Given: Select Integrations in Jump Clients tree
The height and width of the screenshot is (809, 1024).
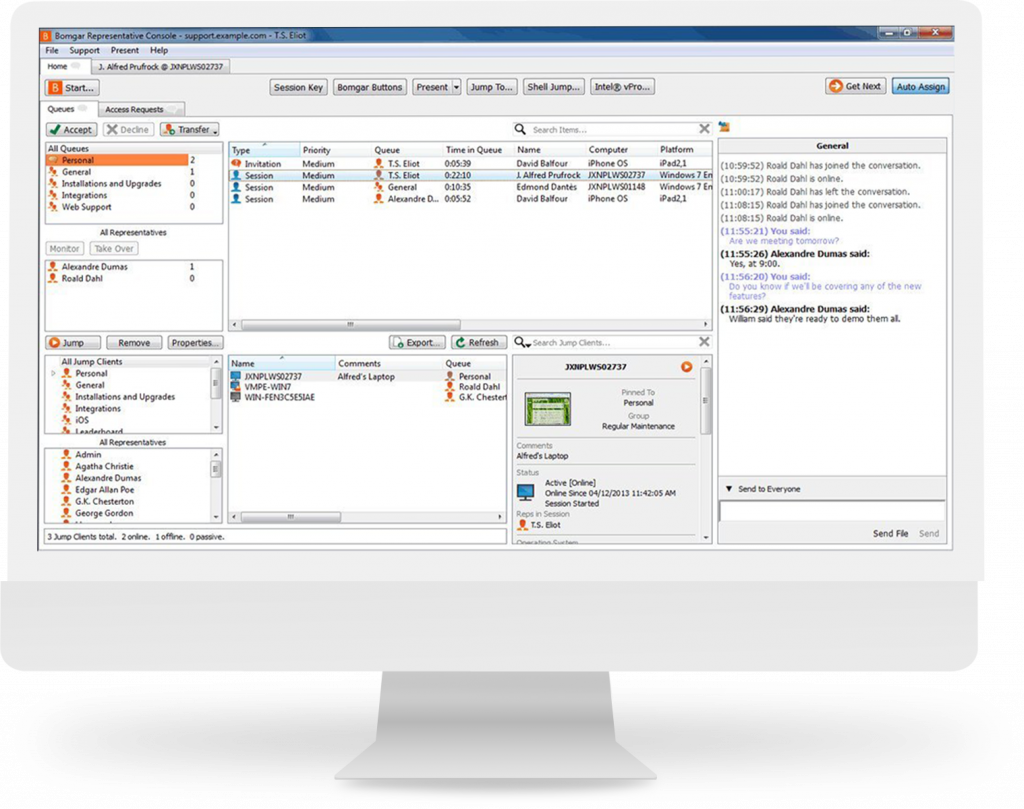Looking at the screenshot, I should coord(97,408).
